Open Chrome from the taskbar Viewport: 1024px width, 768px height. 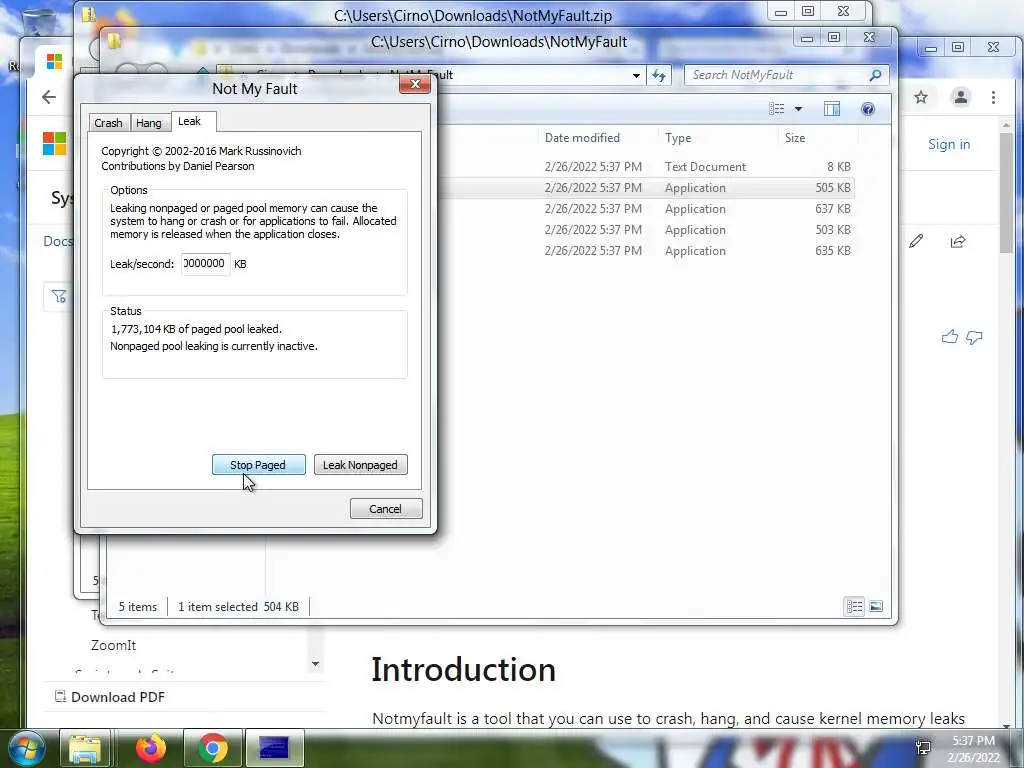213,748
